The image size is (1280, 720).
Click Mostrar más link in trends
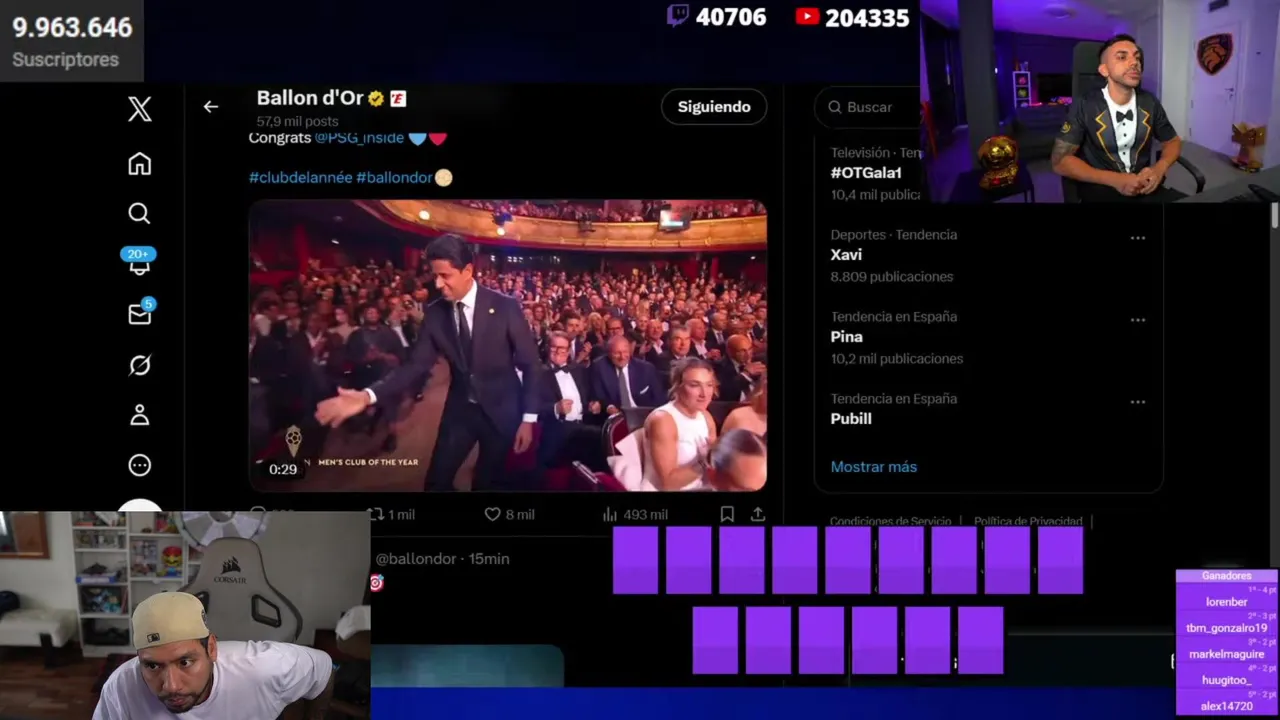(x=873, y=467)
